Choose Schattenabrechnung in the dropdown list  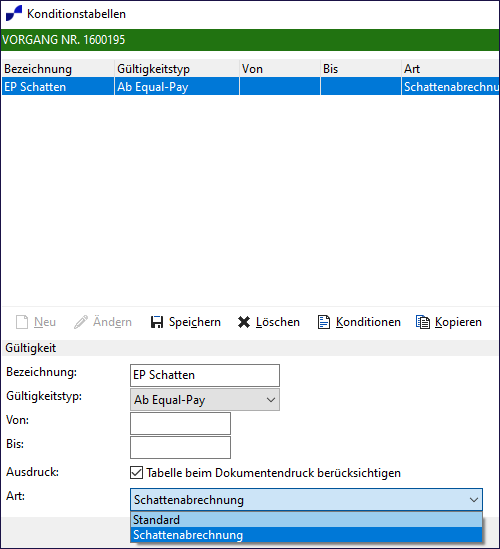point(306,535)
